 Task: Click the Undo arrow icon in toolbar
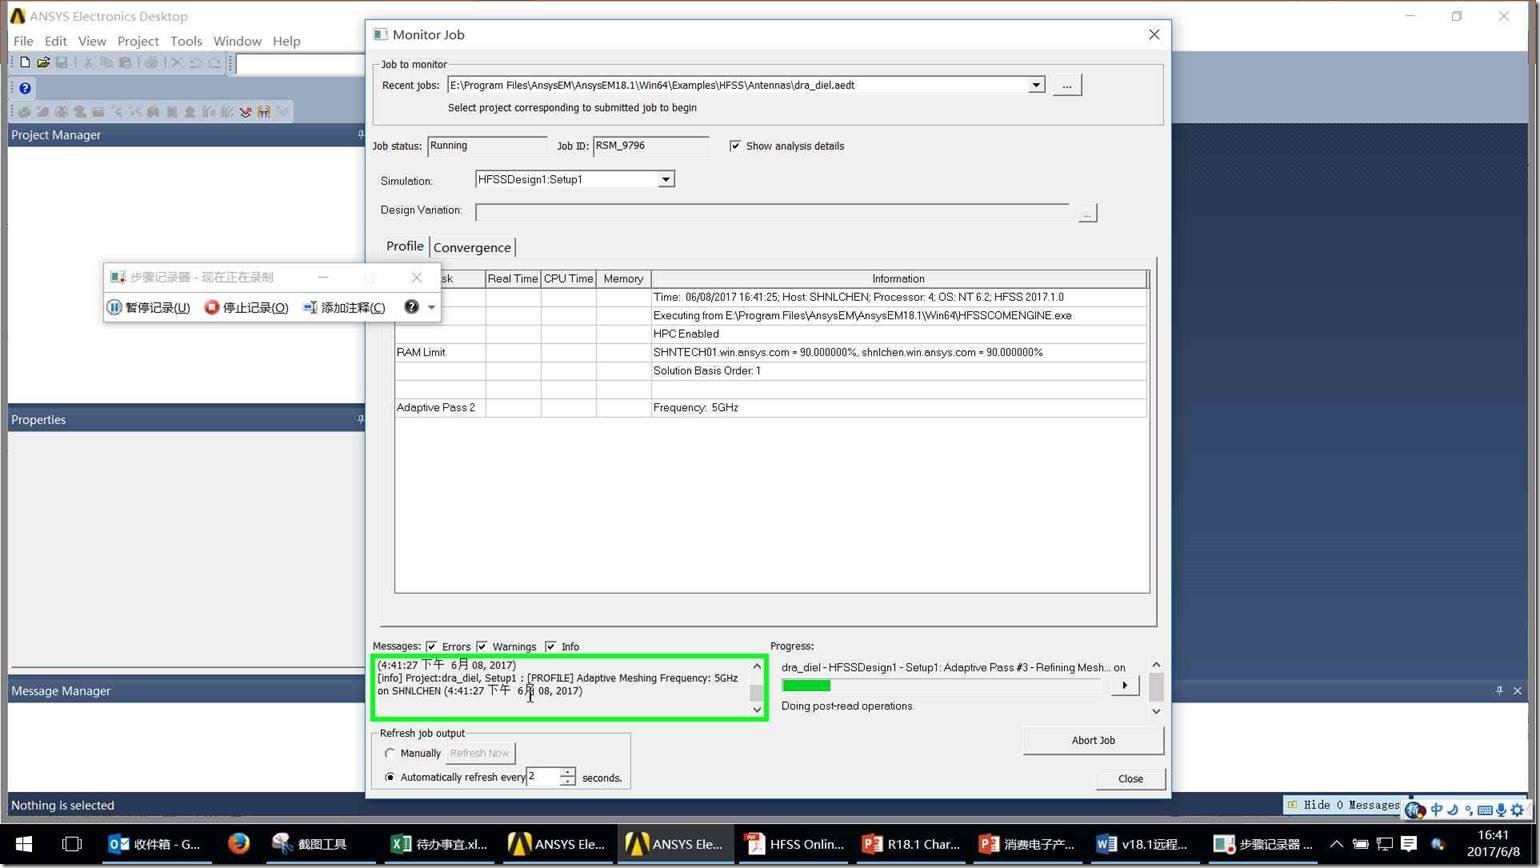(x=196, y=63)
